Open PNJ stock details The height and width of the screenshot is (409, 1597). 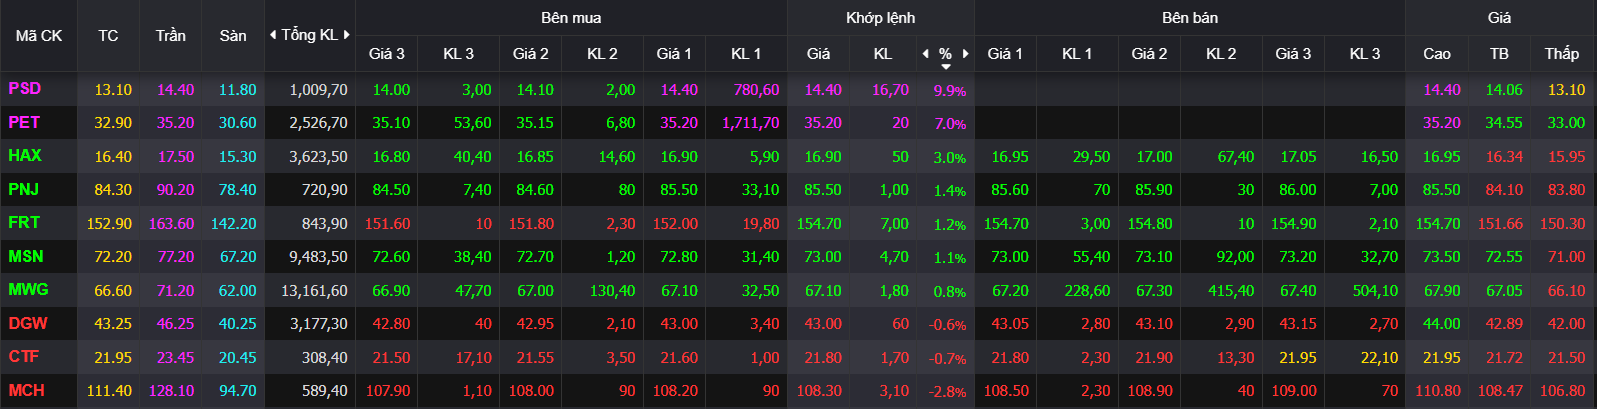(x=24, y=189)
